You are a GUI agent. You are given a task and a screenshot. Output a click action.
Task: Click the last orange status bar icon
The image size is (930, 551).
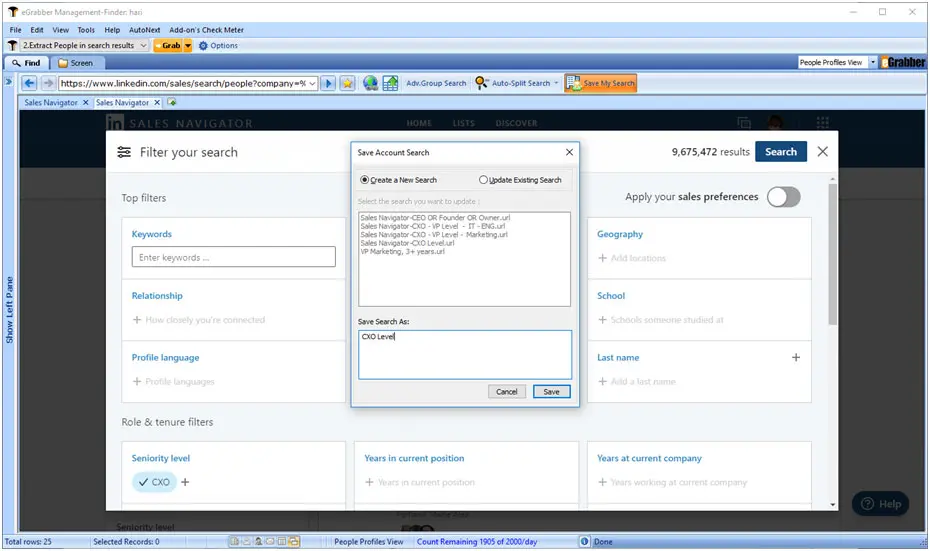pos(294,542)
